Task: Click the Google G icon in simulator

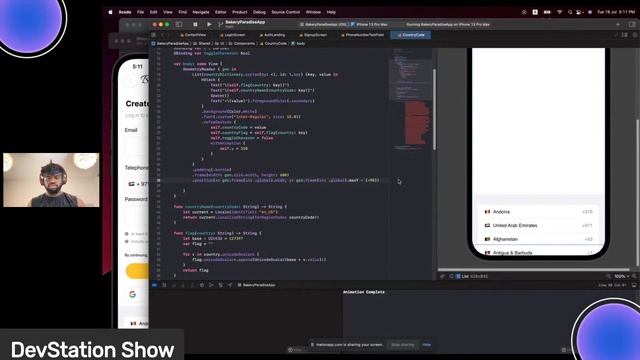Action: pos(132,294)
